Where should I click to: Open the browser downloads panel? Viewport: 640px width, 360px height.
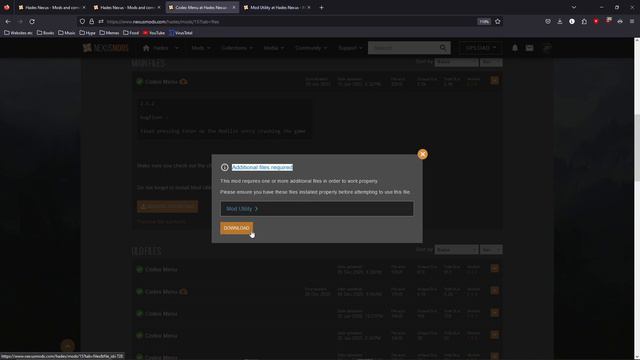coord(560,21)
